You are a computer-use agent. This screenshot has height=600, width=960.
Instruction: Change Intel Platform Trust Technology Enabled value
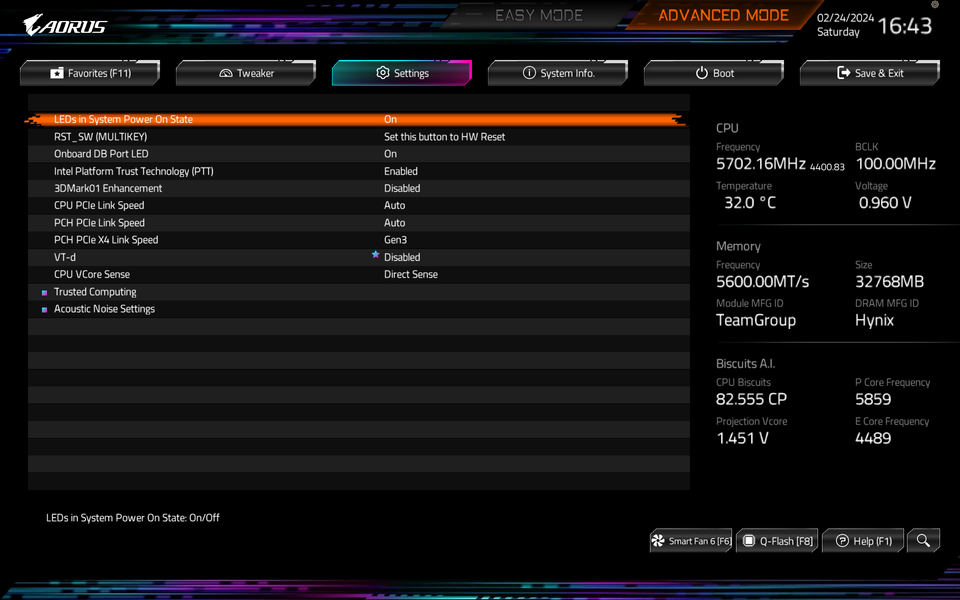[401, 171]
